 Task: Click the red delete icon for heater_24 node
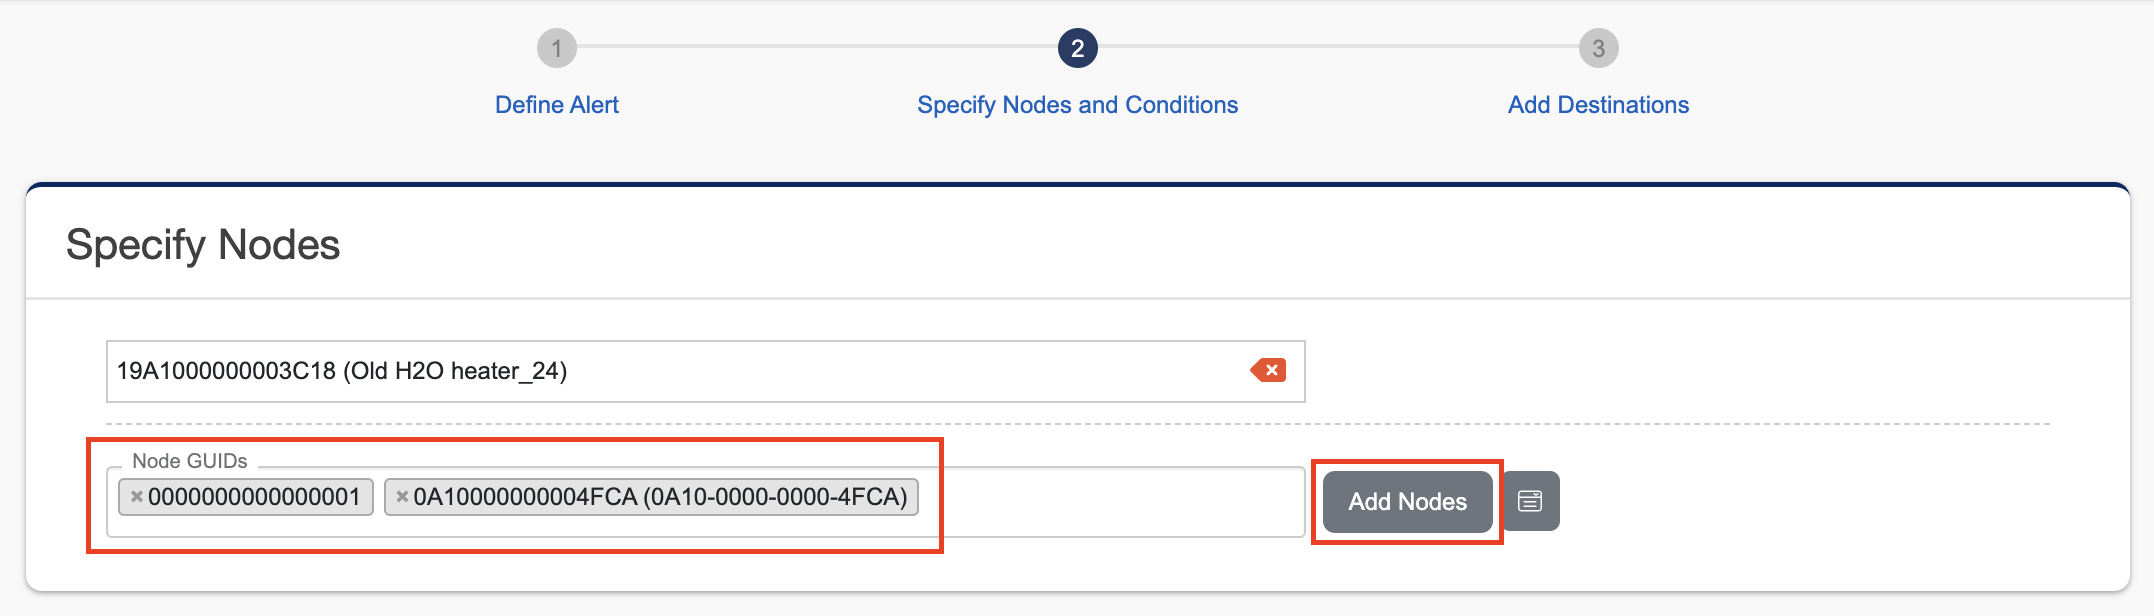point(1269,371)
